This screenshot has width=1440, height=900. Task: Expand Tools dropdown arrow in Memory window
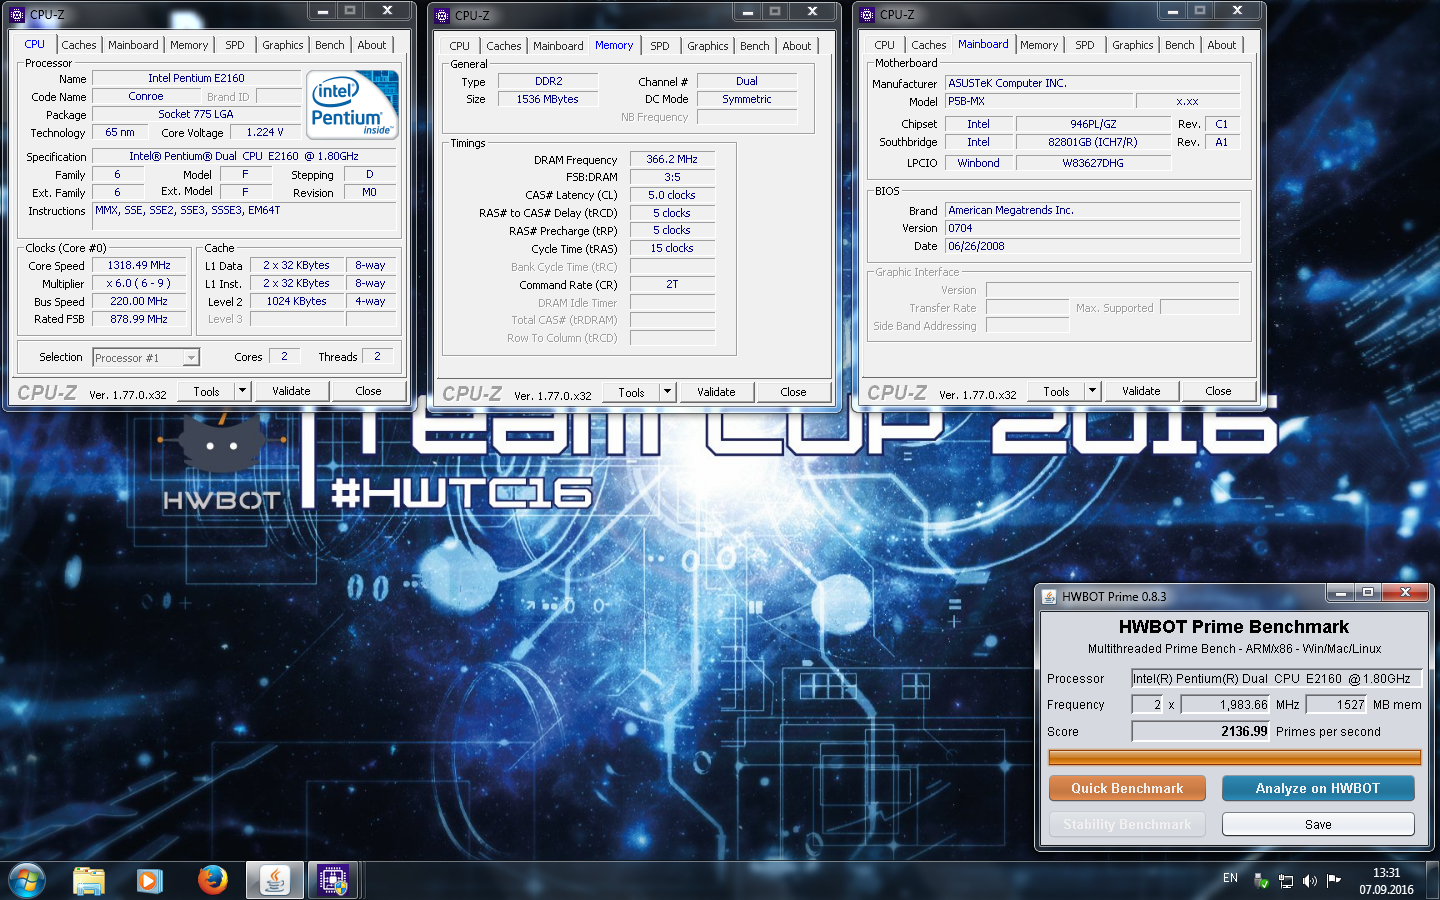[667, 392]
